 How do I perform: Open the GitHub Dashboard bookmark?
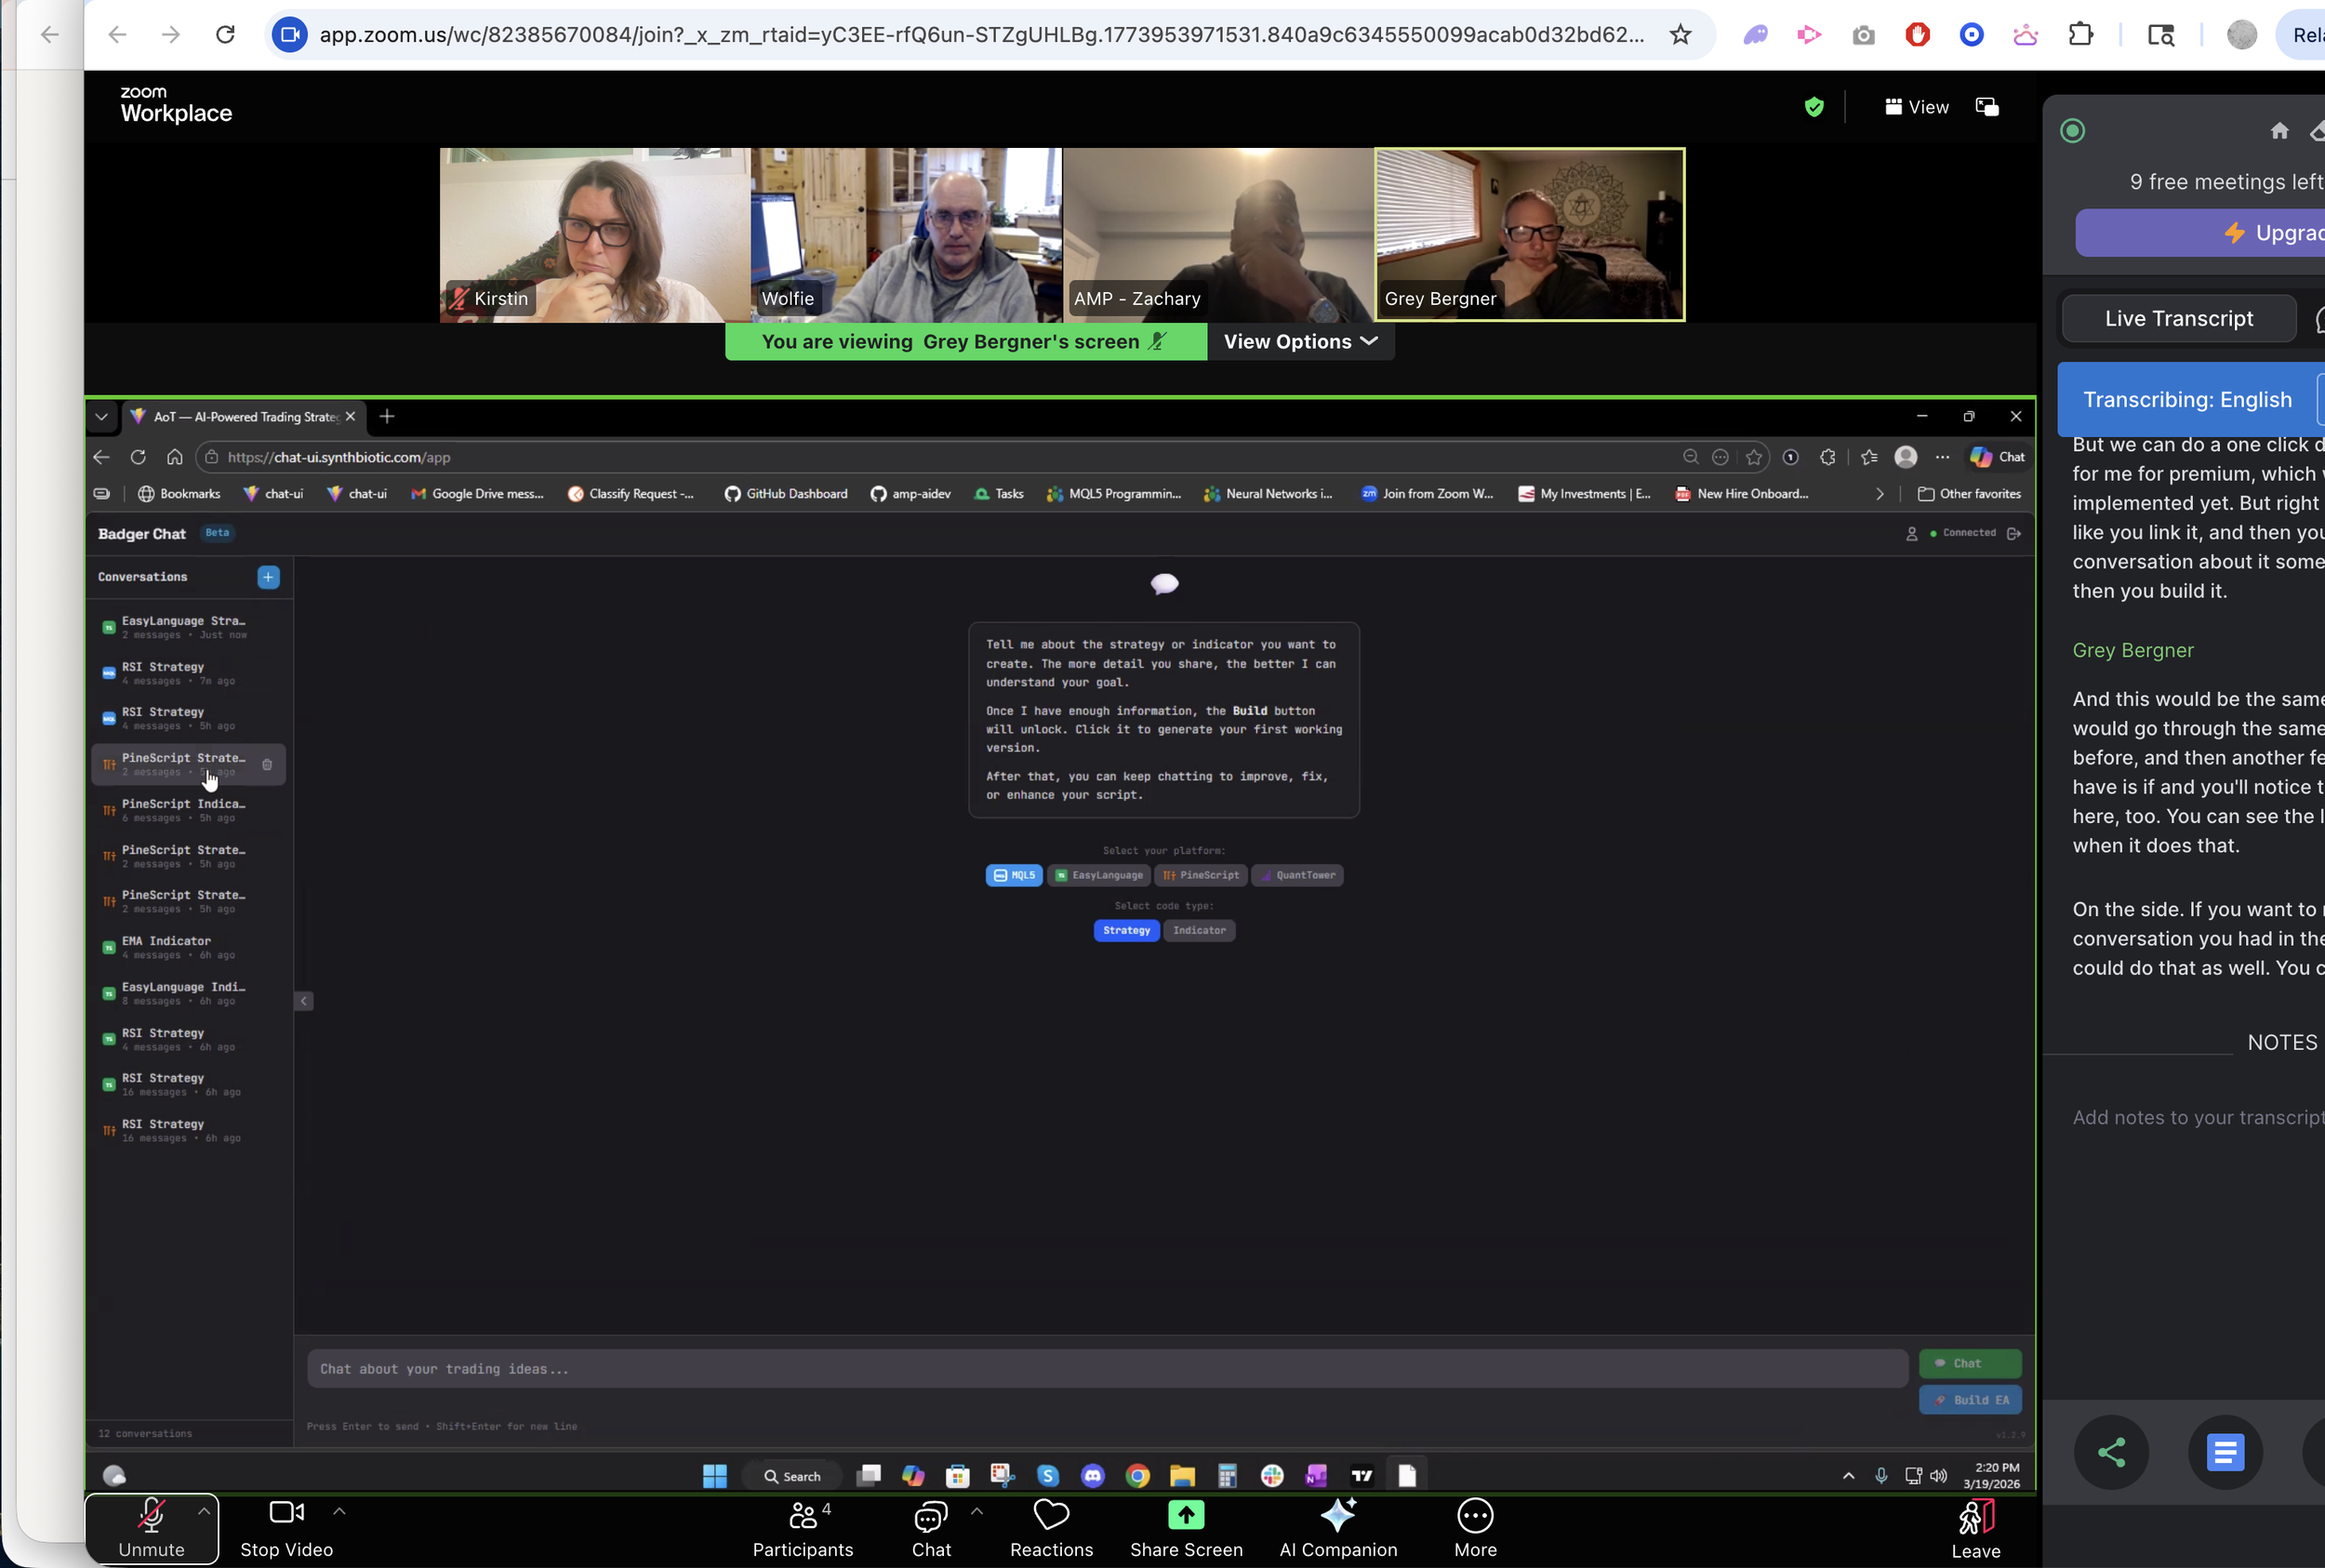786,494
